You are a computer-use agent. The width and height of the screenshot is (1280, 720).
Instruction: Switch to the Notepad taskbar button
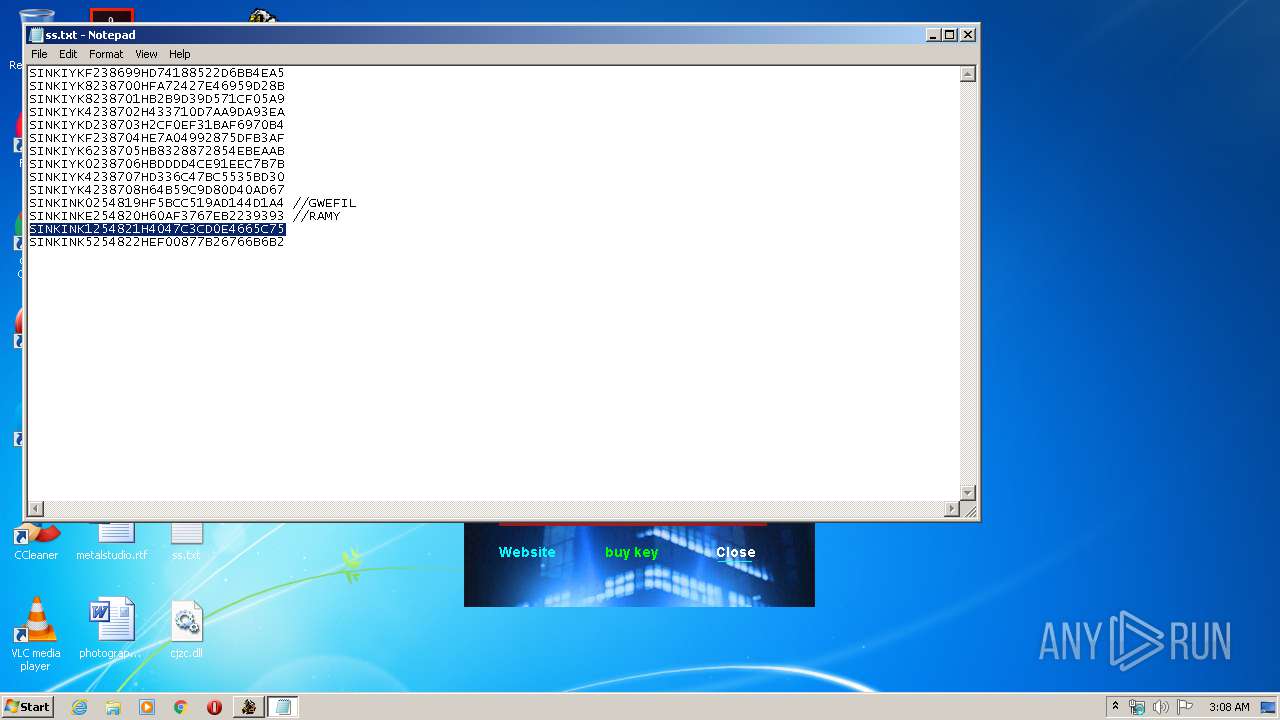click(283, 707)
